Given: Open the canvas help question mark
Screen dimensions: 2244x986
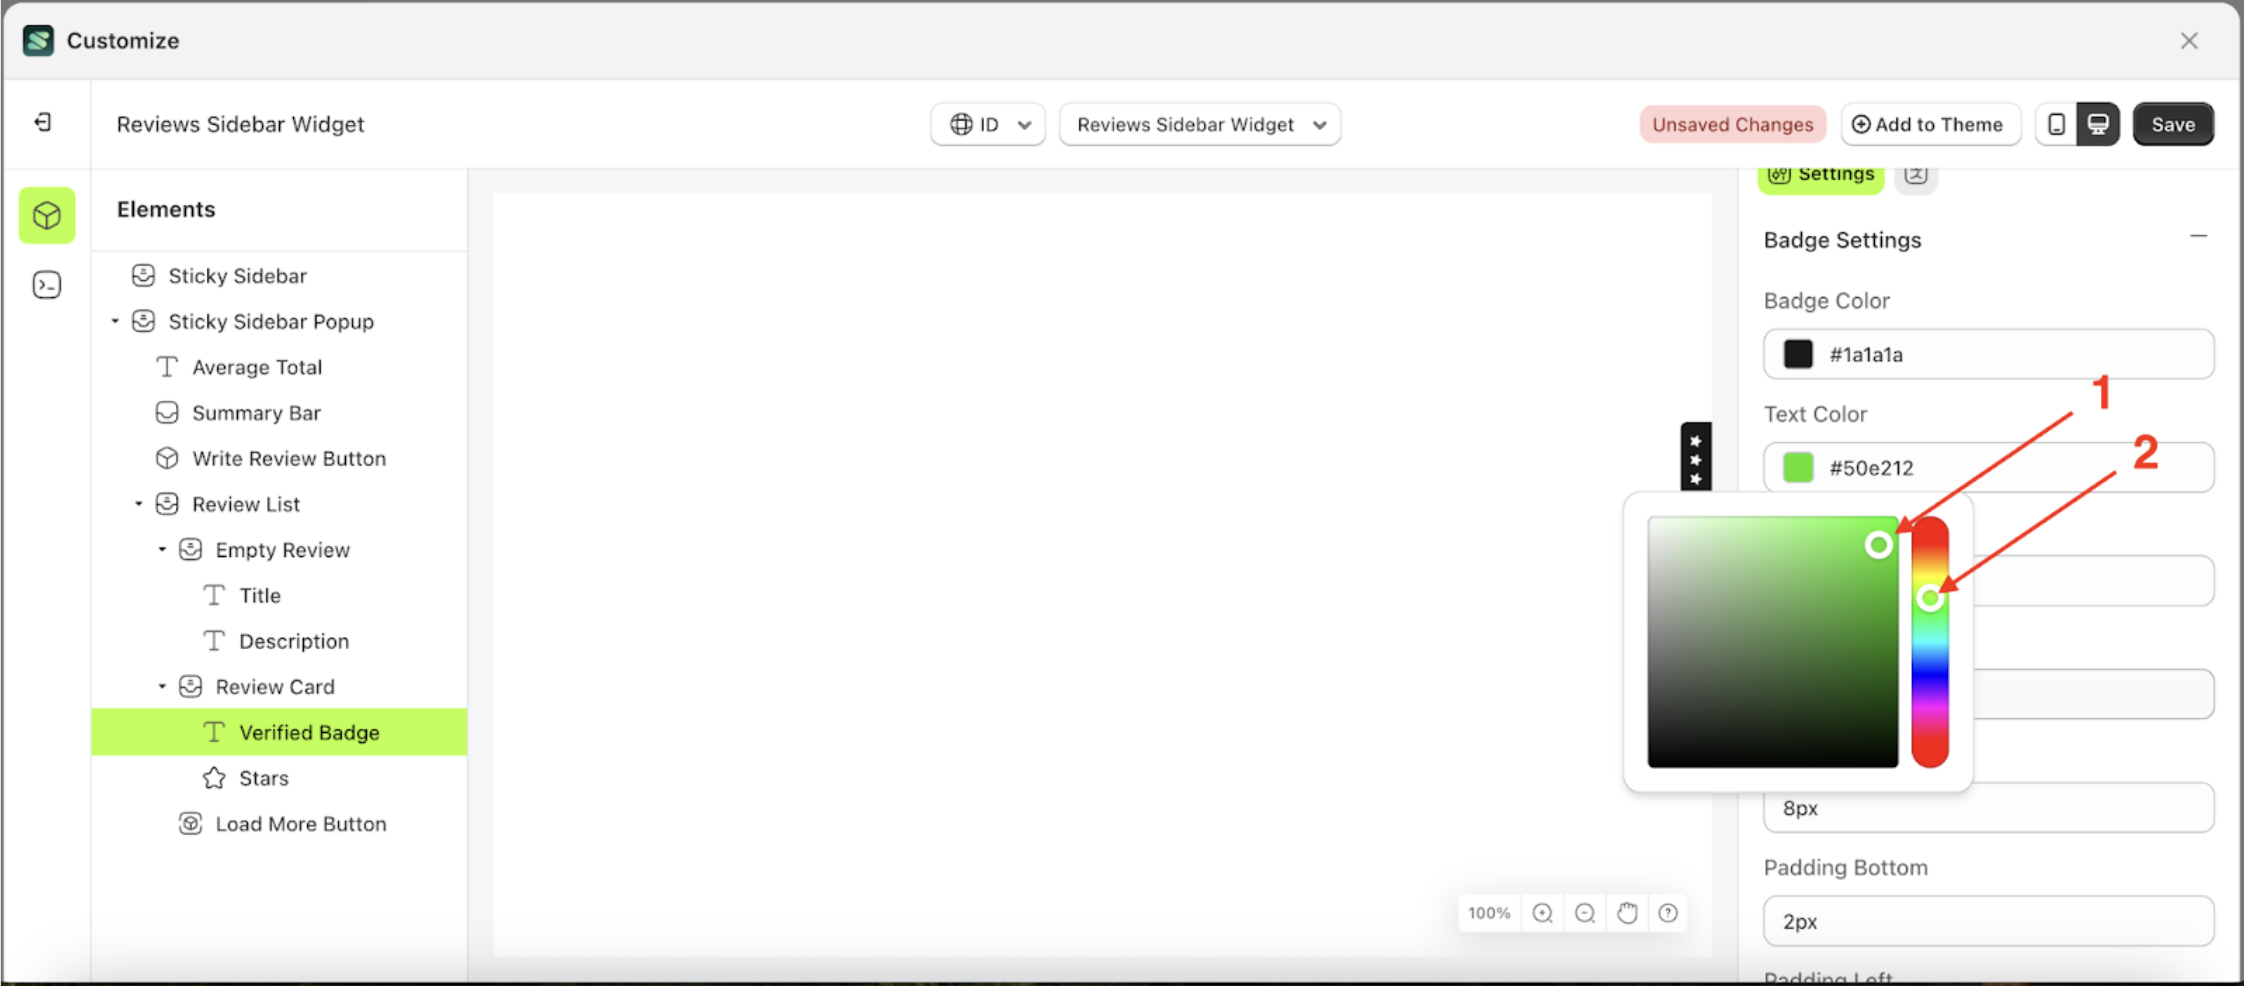Looking at the screenshot, I should coord(1669,913).
